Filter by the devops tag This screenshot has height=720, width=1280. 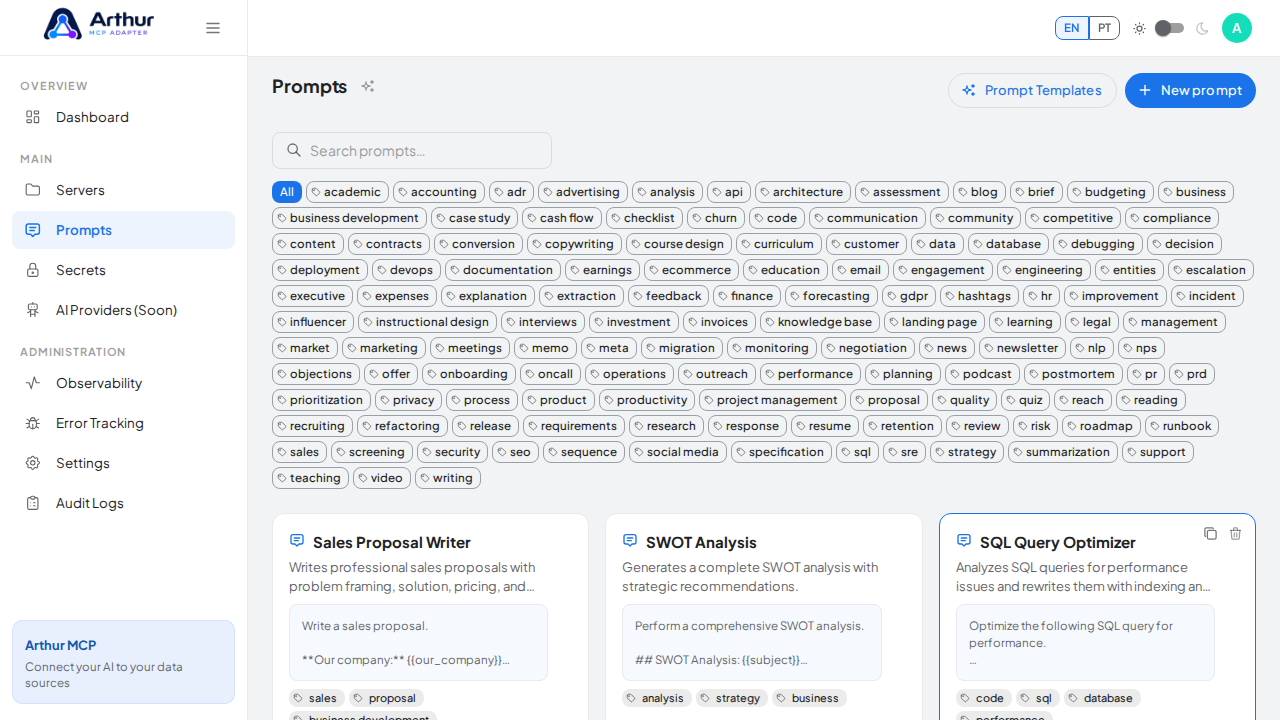[406, 270]
